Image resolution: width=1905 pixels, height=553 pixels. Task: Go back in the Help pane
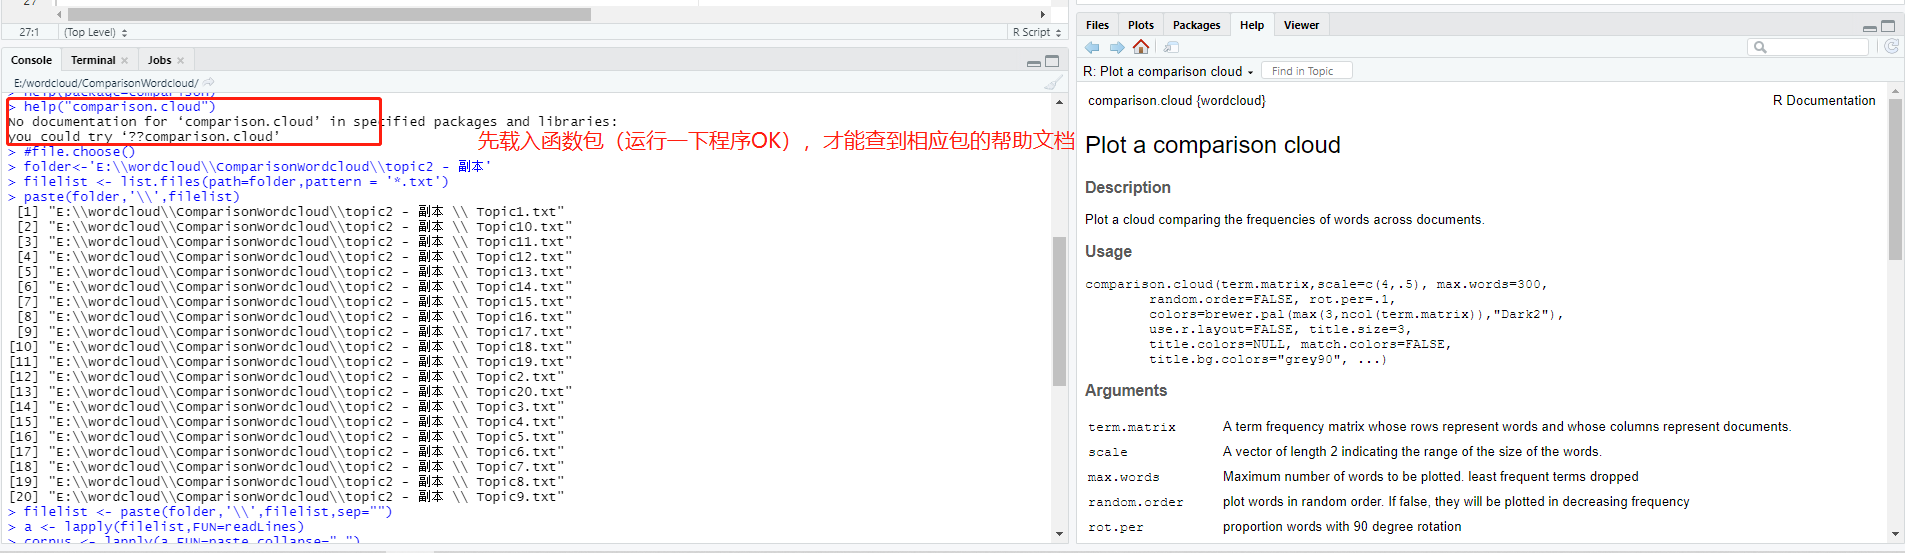click(1092, 47)
